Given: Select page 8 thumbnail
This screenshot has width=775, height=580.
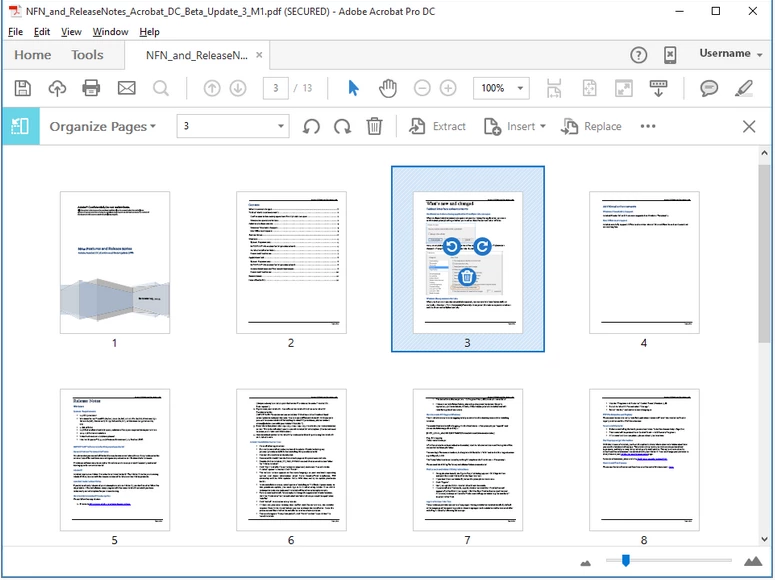Looking at the screenshot, I should (x=644, y=460).
